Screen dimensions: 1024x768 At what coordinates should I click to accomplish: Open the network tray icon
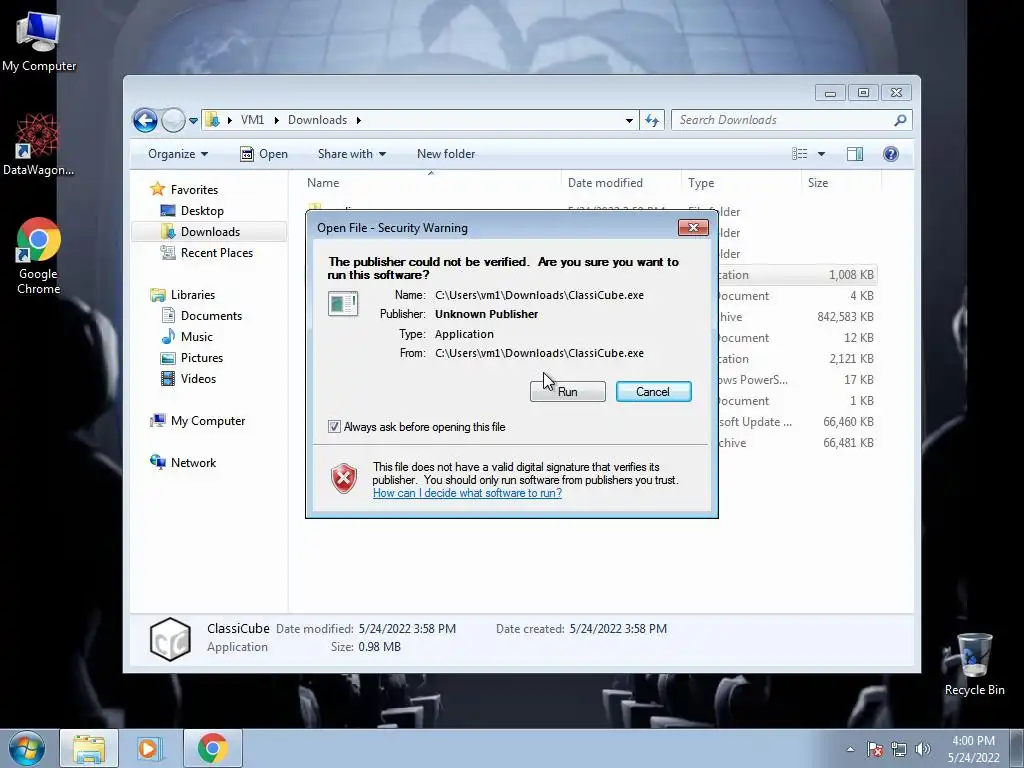[x=899, y=749]
